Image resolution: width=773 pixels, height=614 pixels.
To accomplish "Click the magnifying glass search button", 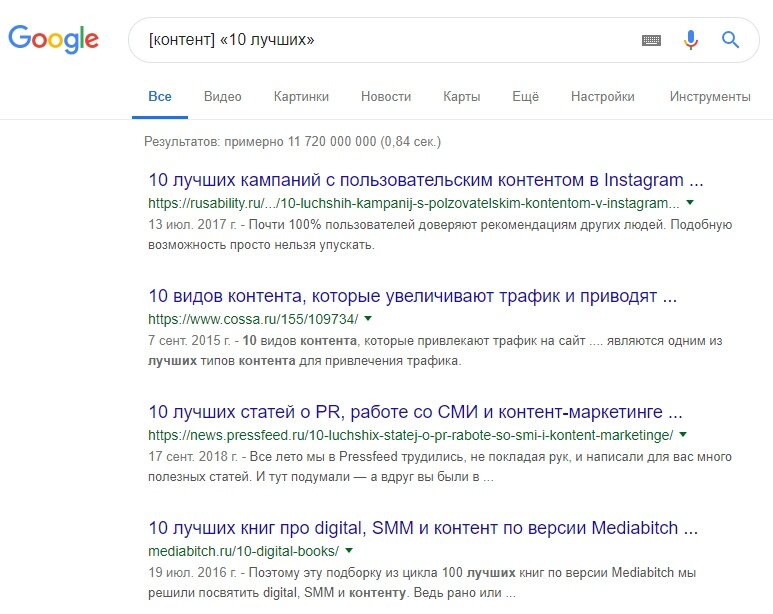I will [730, 39].
